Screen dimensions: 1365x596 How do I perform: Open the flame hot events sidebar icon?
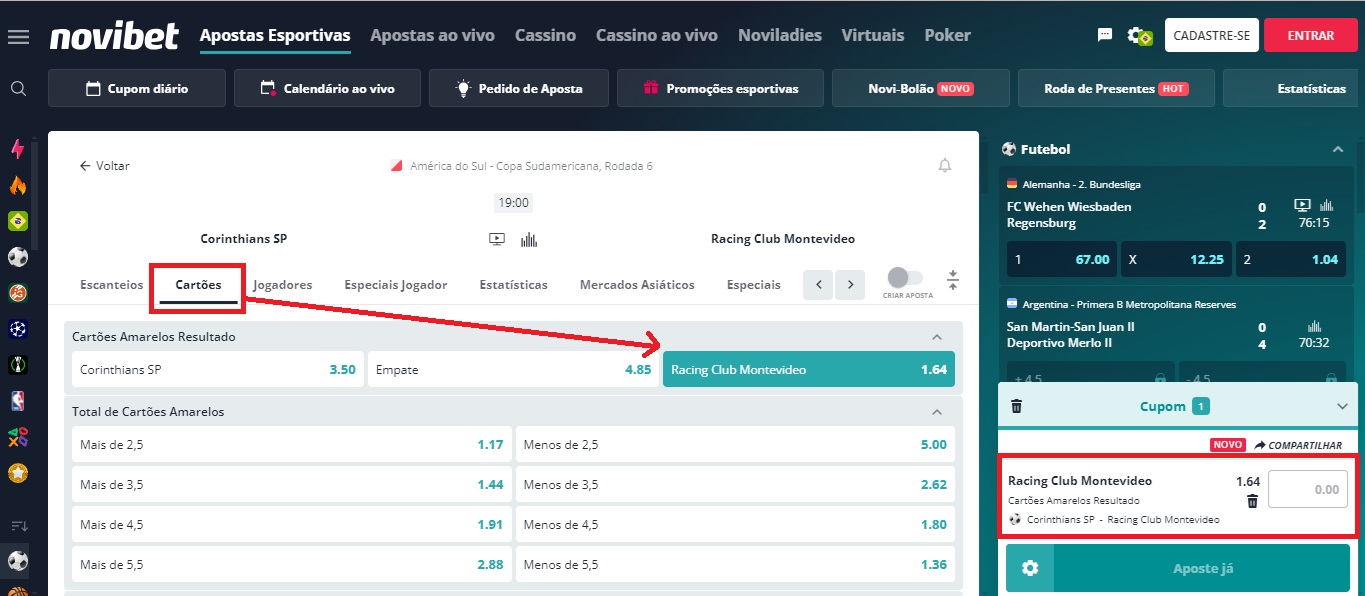(x=18, y=185)
